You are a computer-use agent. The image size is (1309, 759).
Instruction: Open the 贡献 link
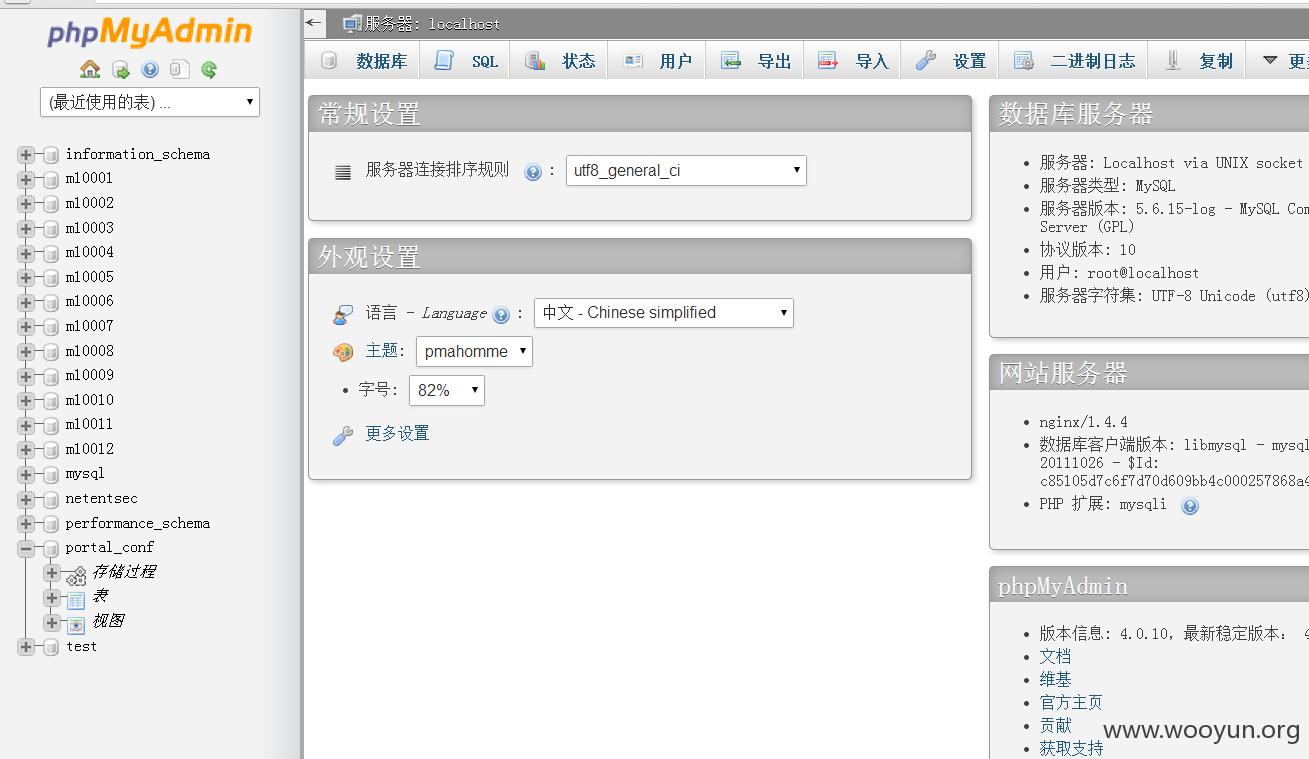point(1055,726)
